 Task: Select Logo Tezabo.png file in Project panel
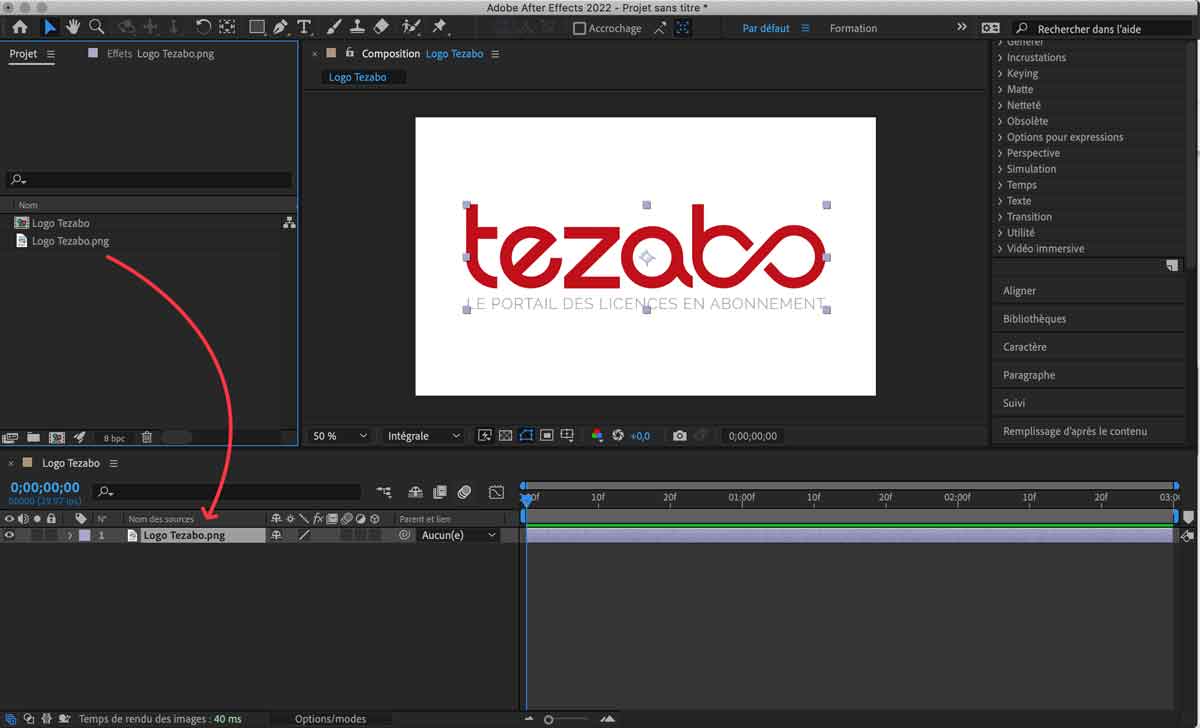(70, 241)
